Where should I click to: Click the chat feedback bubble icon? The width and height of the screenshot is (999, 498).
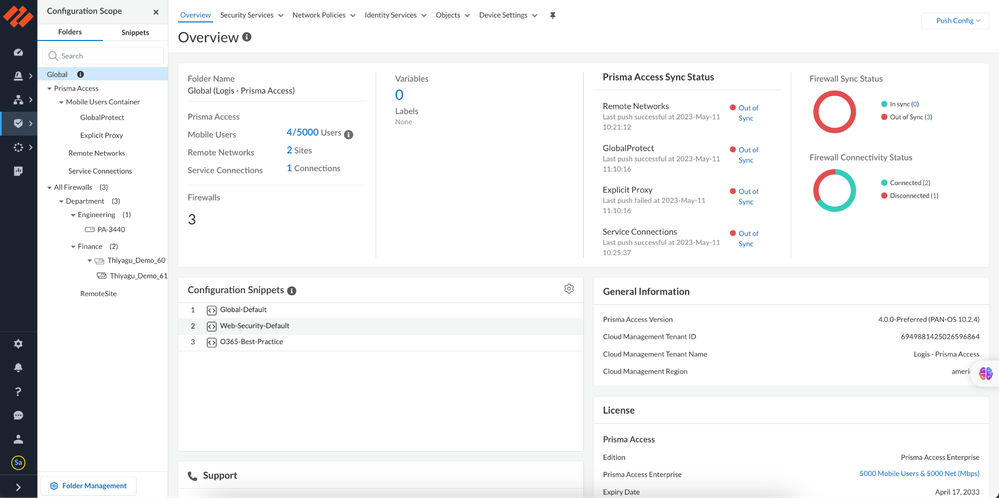pos(18,415)
